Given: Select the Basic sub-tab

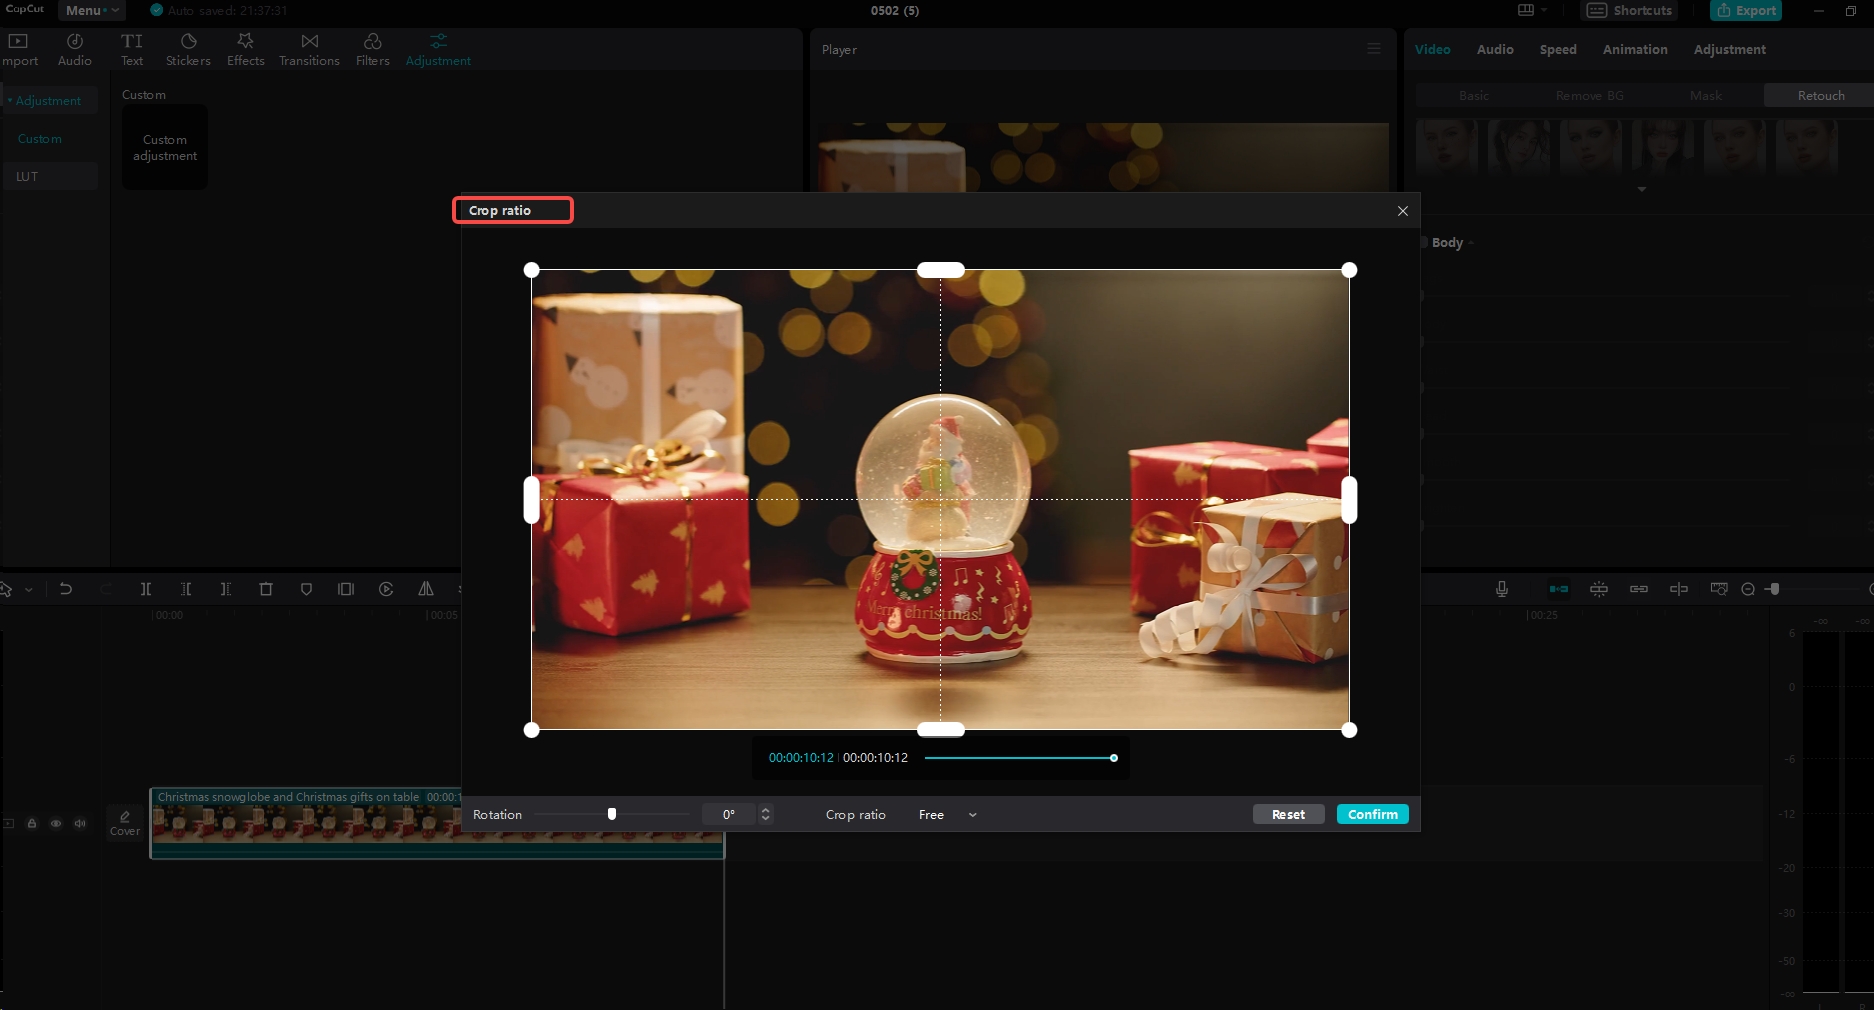Looking at the screenshot, I should click(1474, 96).
